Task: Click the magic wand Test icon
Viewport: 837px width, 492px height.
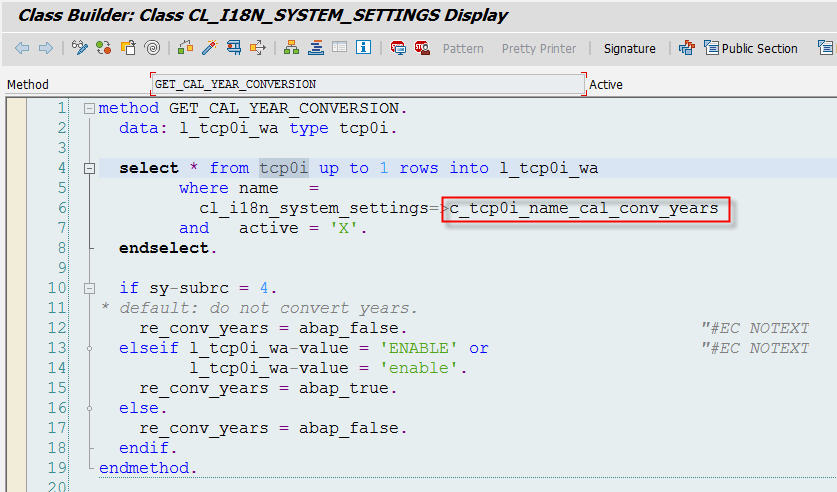Action: point(209,48)
